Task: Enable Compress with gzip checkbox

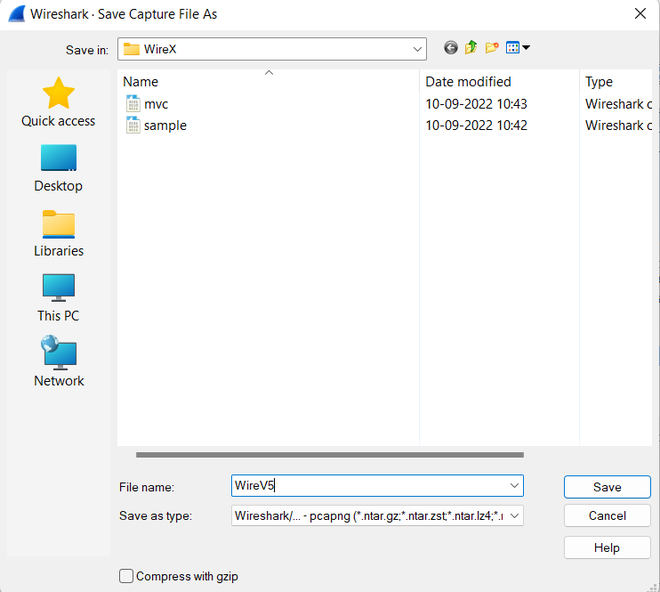Action: [x=126, y=576]
